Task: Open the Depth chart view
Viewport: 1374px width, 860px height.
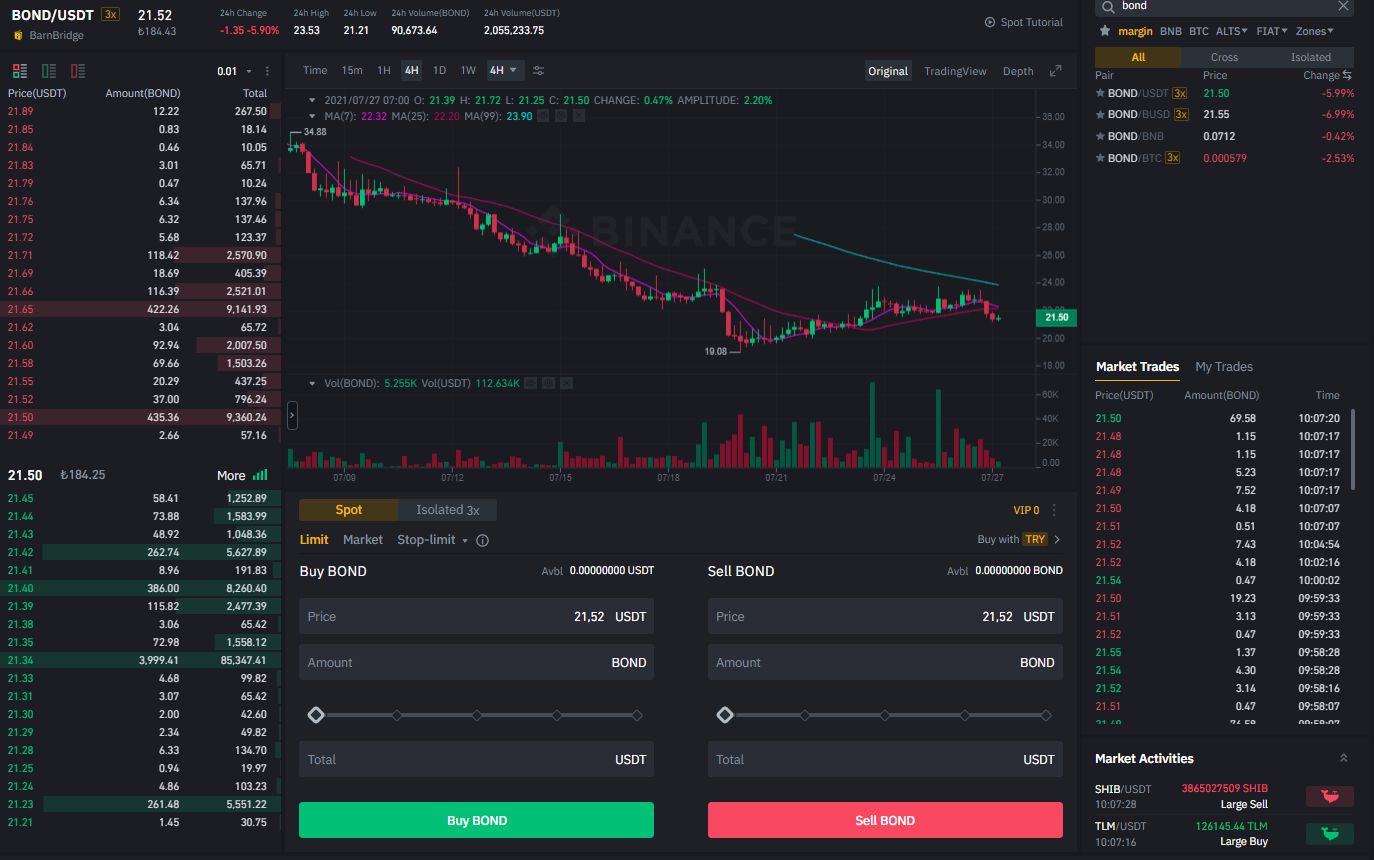Action: click(1017, 71)
